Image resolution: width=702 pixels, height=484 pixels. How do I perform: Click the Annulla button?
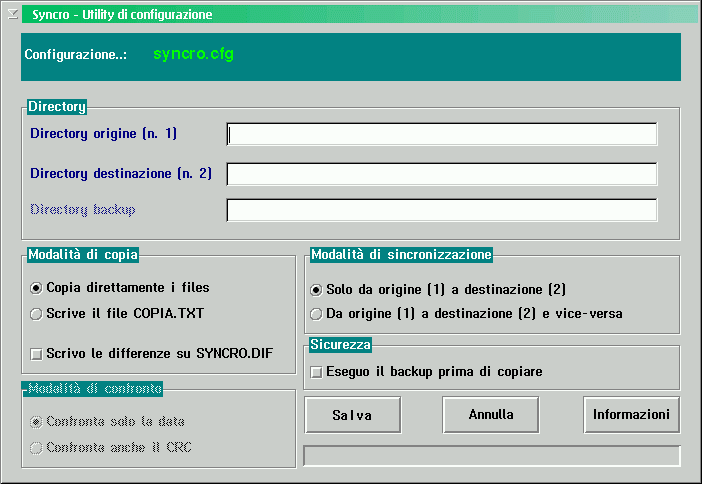tap(490, 414)
